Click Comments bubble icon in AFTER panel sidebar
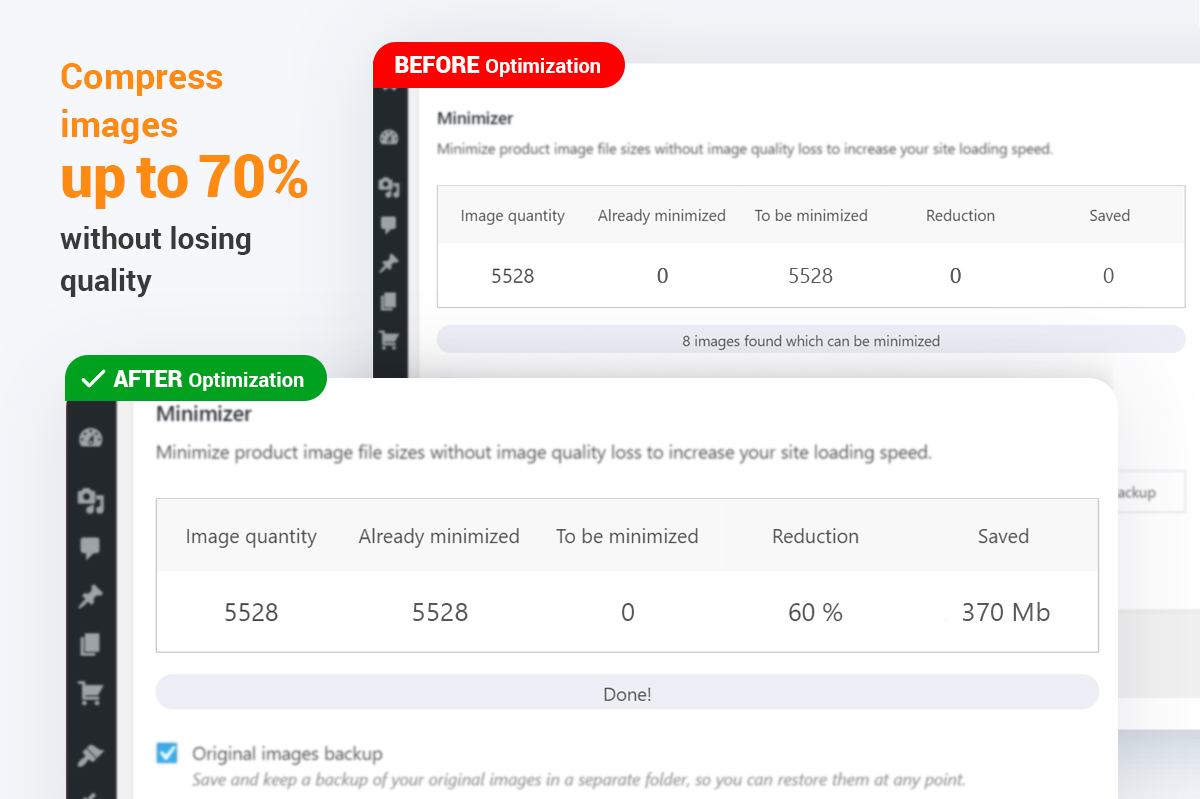 pos(91,548)
